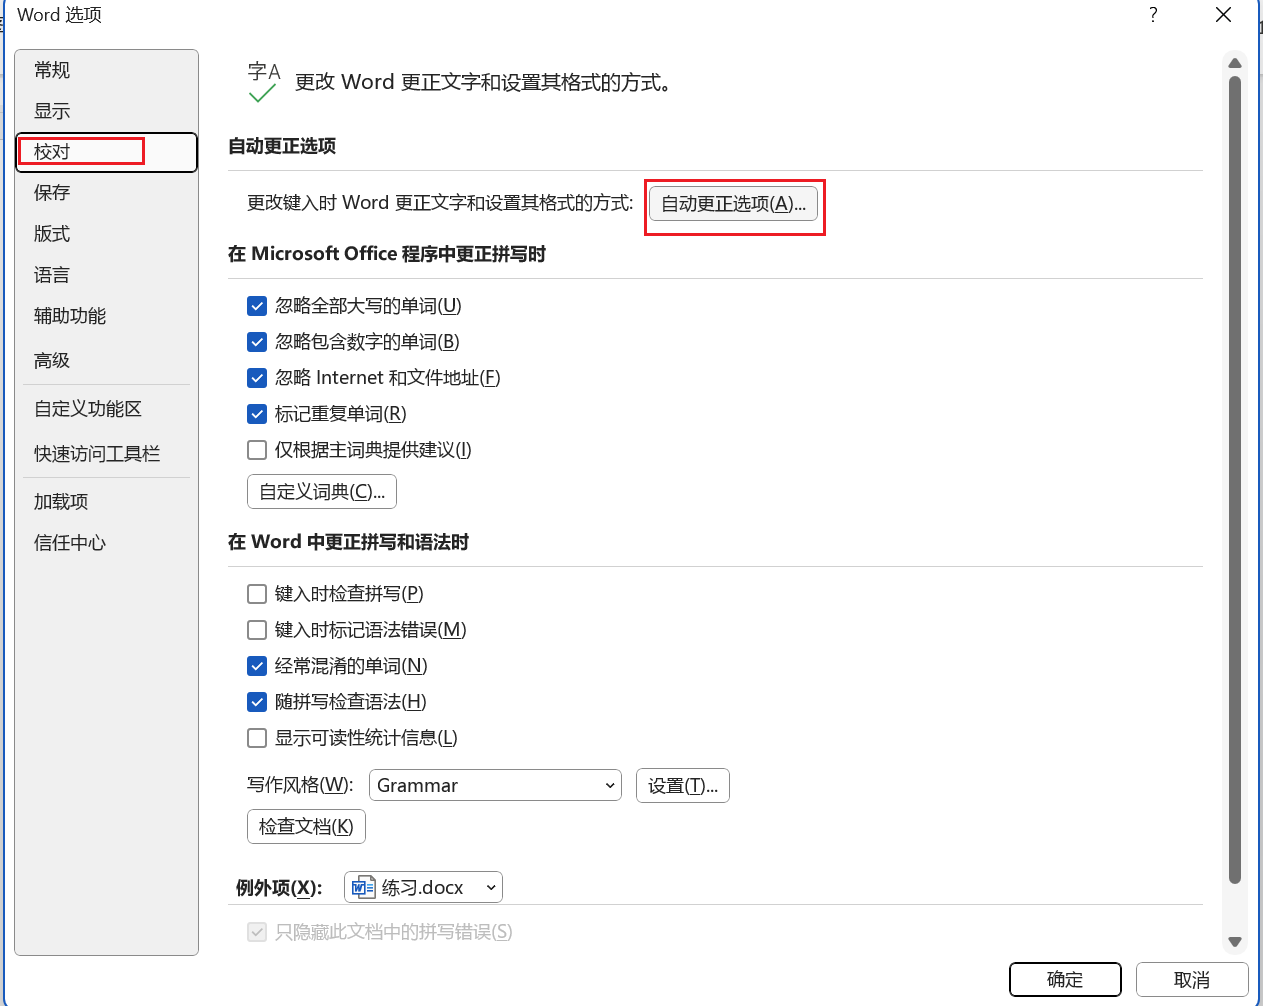Click the 自动更正选项 section heading
Screen dimensions: 1263x1006
click(x=282, y=146)
